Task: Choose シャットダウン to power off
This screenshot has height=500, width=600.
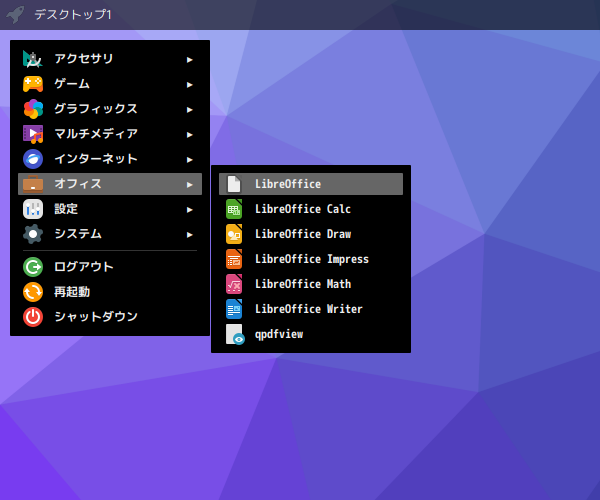Action: pyautogui.click(x=110, y=317)
